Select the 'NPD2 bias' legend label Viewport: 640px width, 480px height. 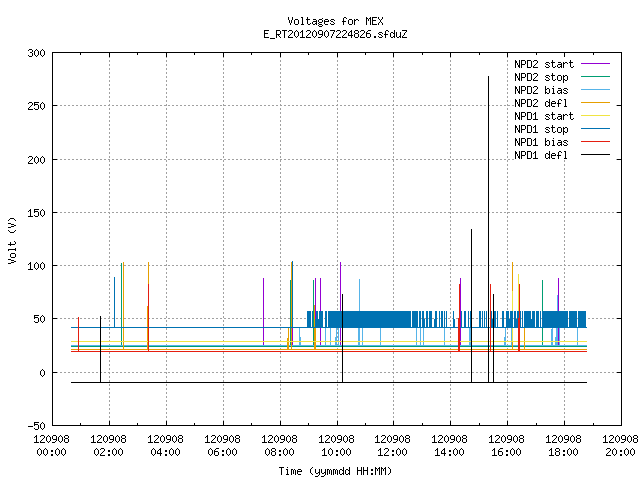(541, 90)
